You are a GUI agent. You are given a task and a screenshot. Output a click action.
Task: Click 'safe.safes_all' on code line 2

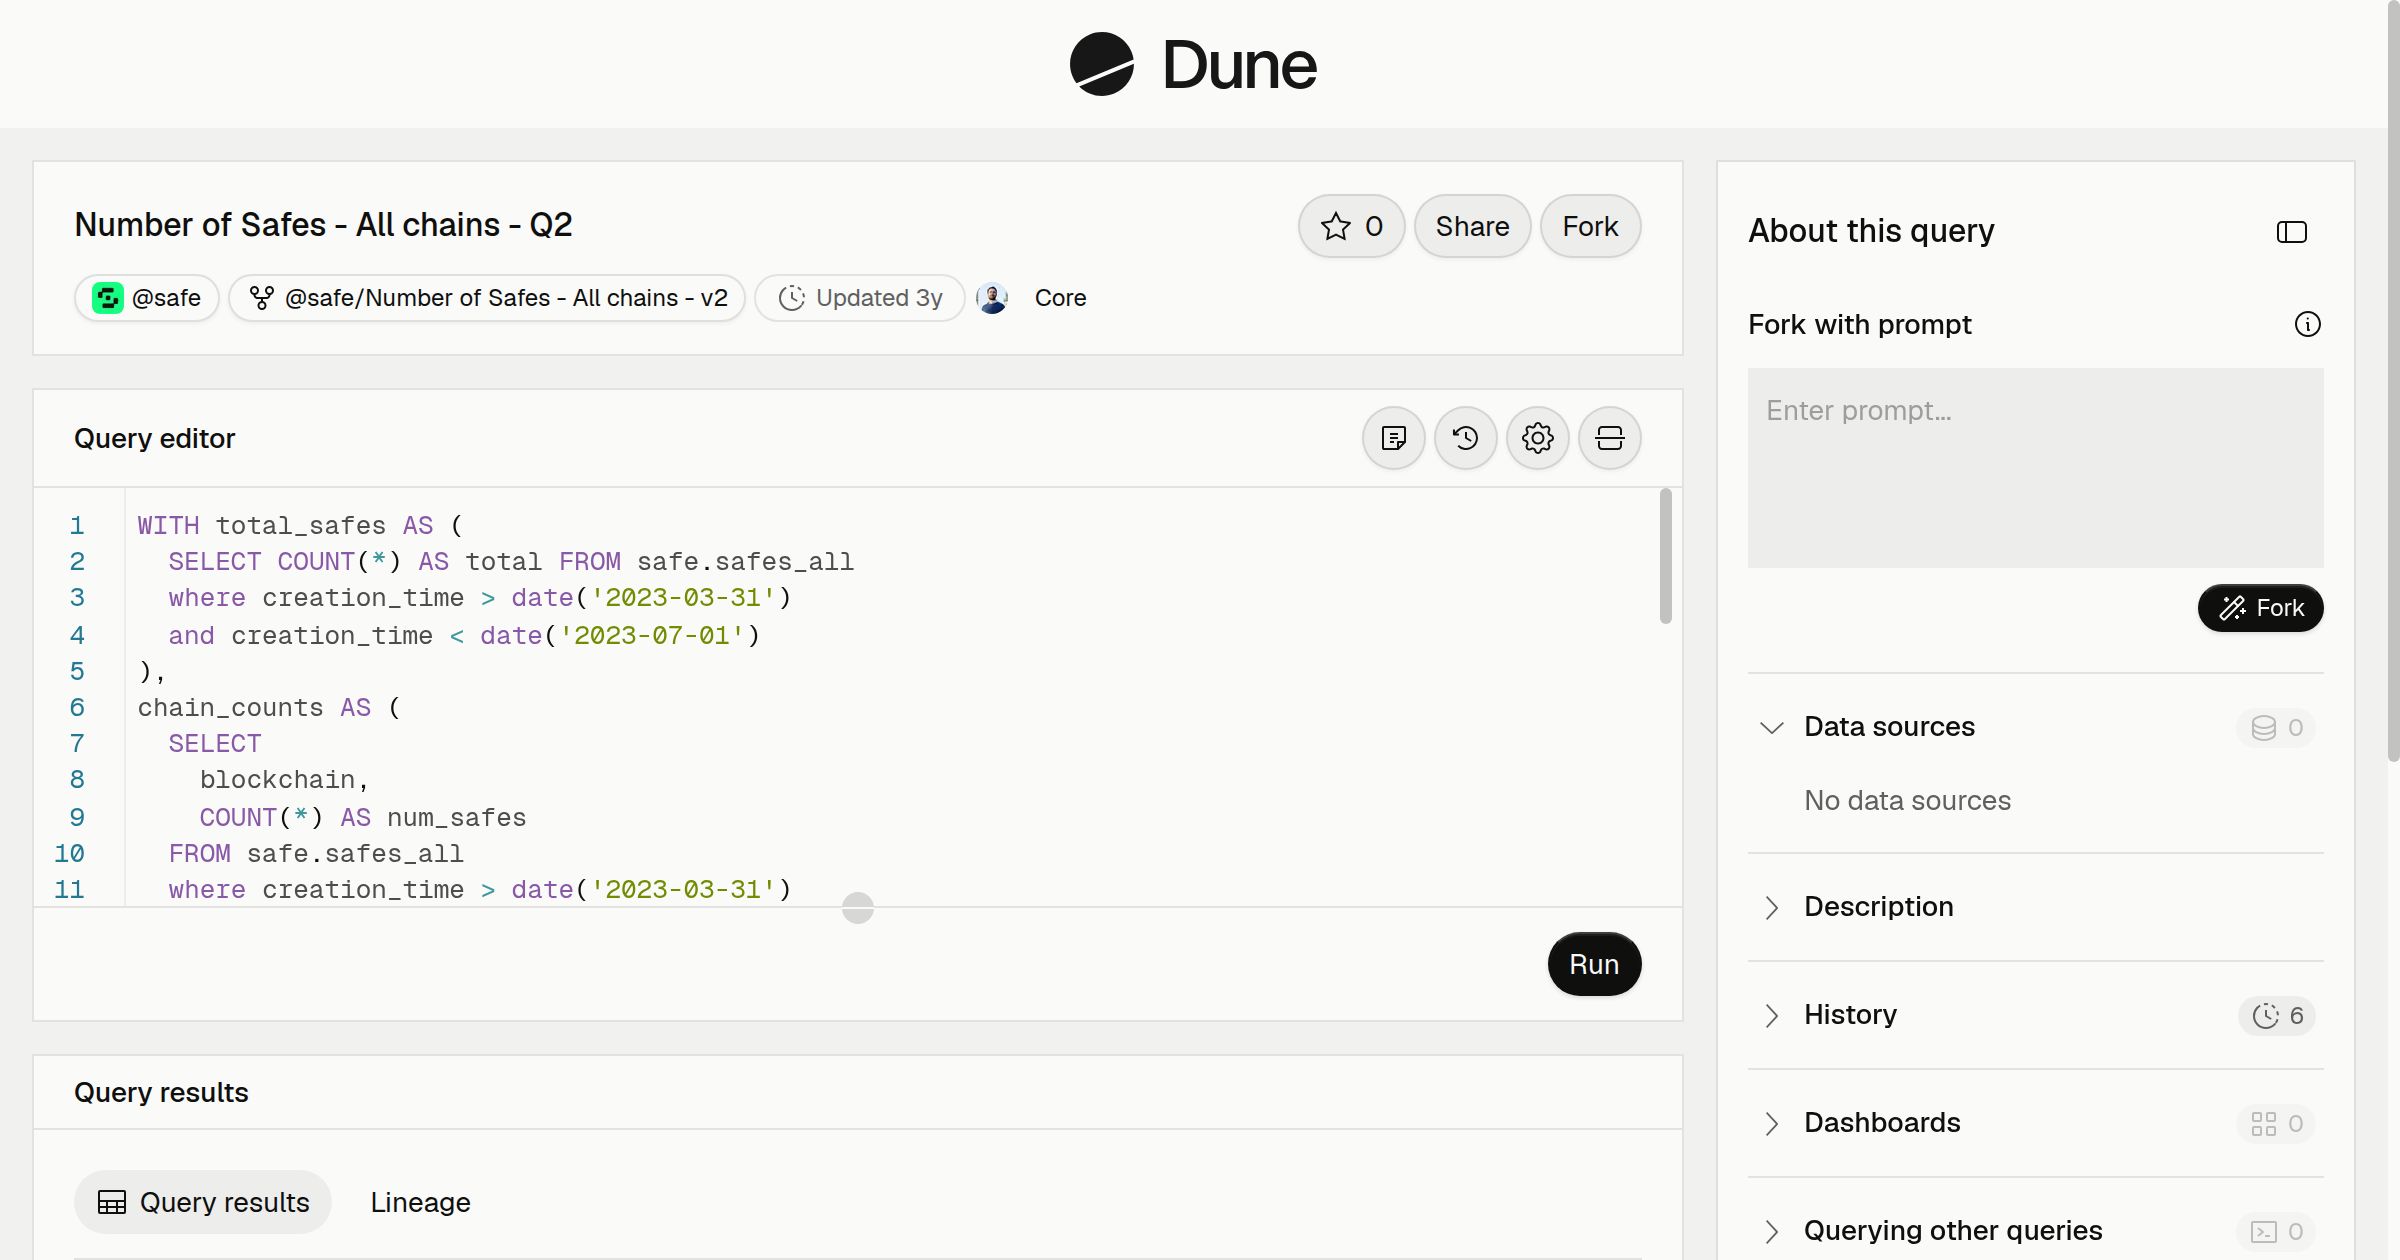[x=745, y=562]
